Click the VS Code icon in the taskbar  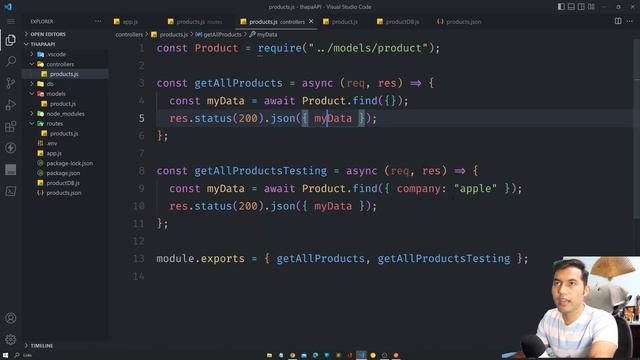tap(361, 356)
